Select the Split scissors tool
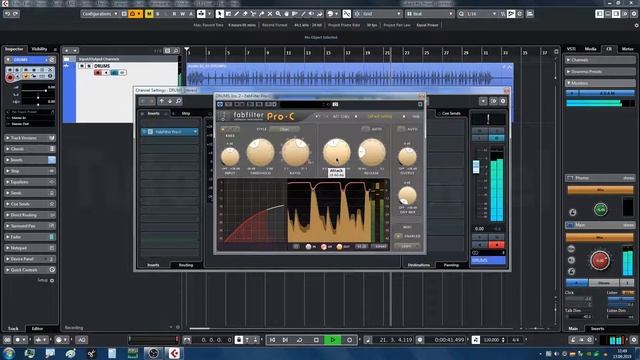This screenshot has width=640, height=360. click(253, 14)
